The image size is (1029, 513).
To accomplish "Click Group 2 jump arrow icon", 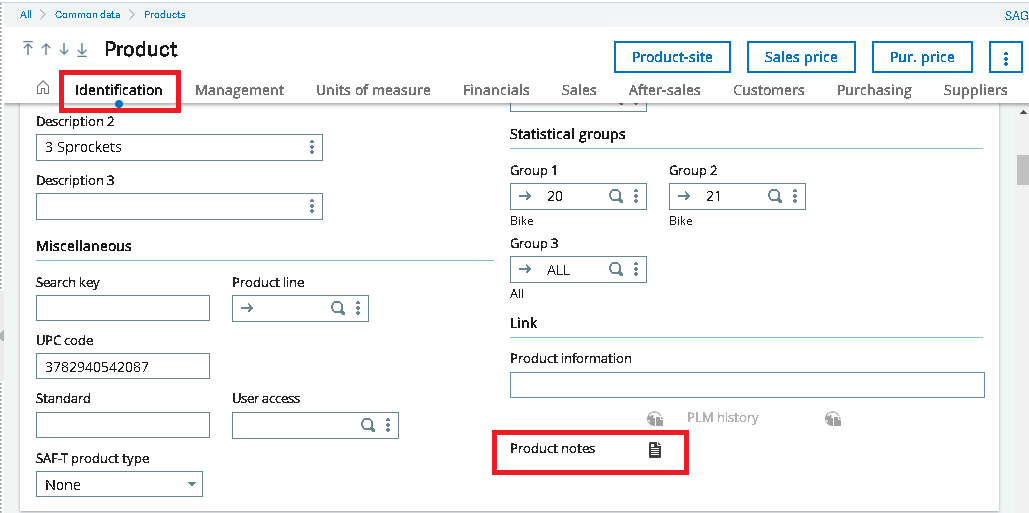I will pos(684,195).
